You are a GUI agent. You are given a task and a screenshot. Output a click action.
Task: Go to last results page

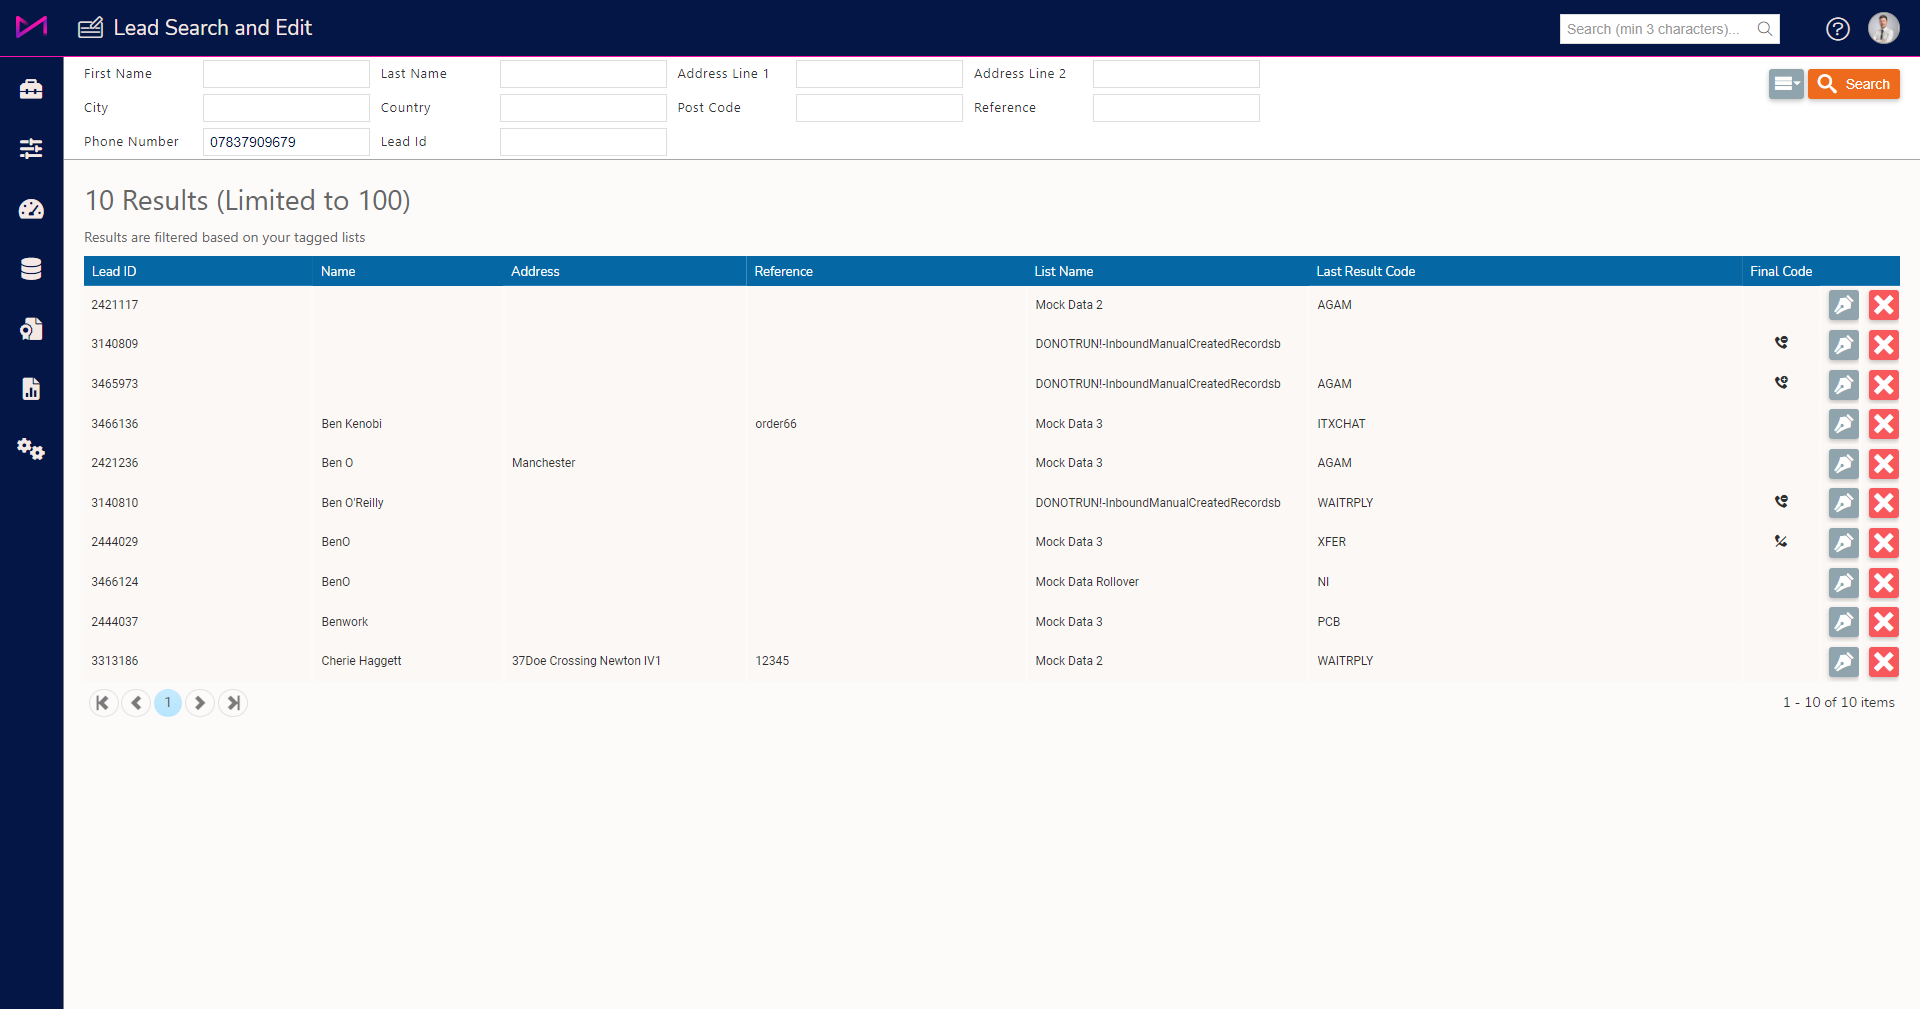(233, 703)
